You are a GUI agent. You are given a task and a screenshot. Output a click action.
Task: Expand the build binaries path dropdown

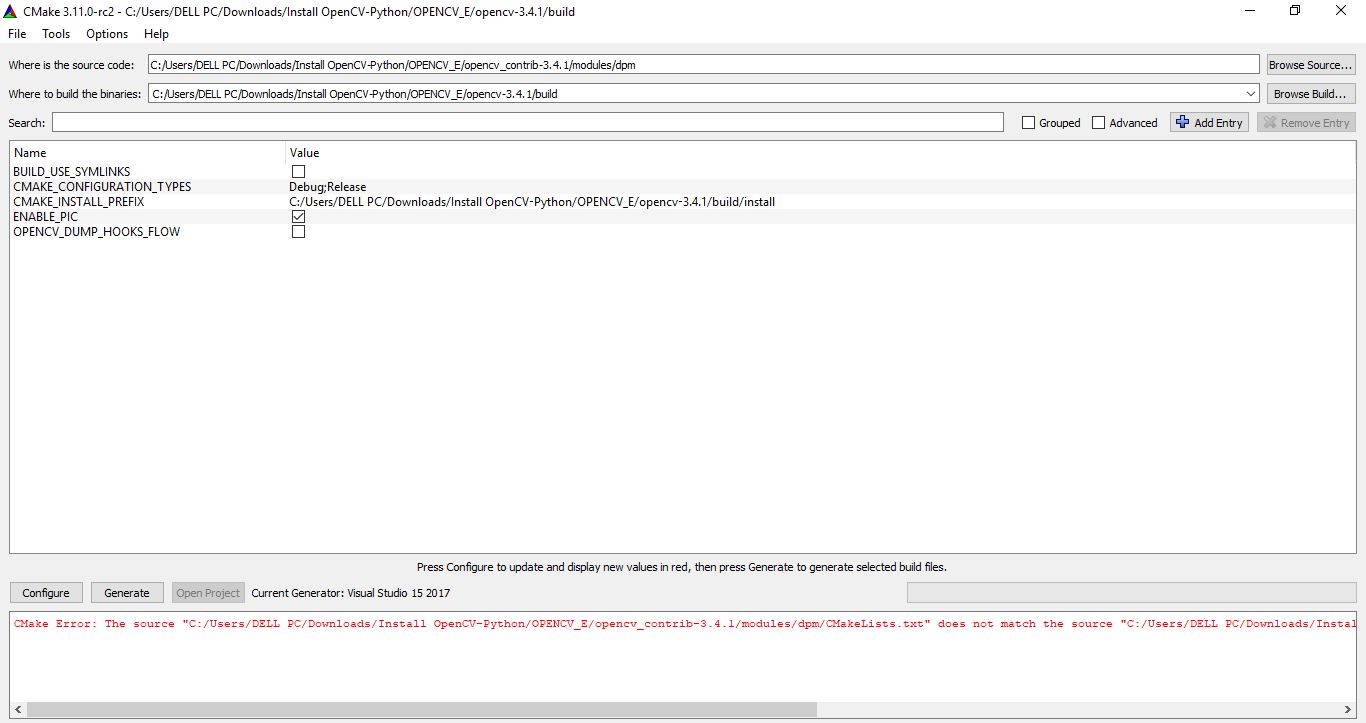(1251, 94)
